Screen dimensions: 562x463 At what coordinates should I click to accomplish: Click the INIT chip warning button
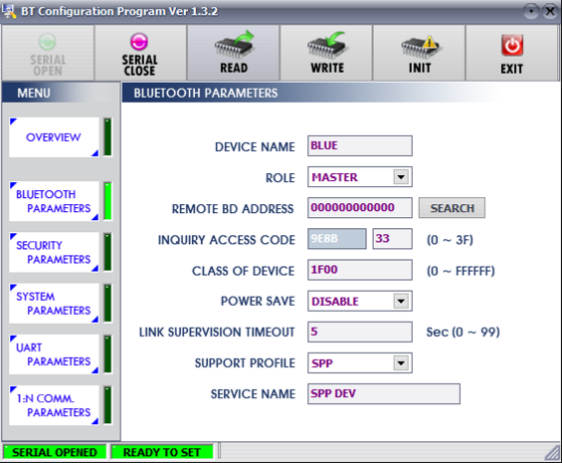coord(419,53)
